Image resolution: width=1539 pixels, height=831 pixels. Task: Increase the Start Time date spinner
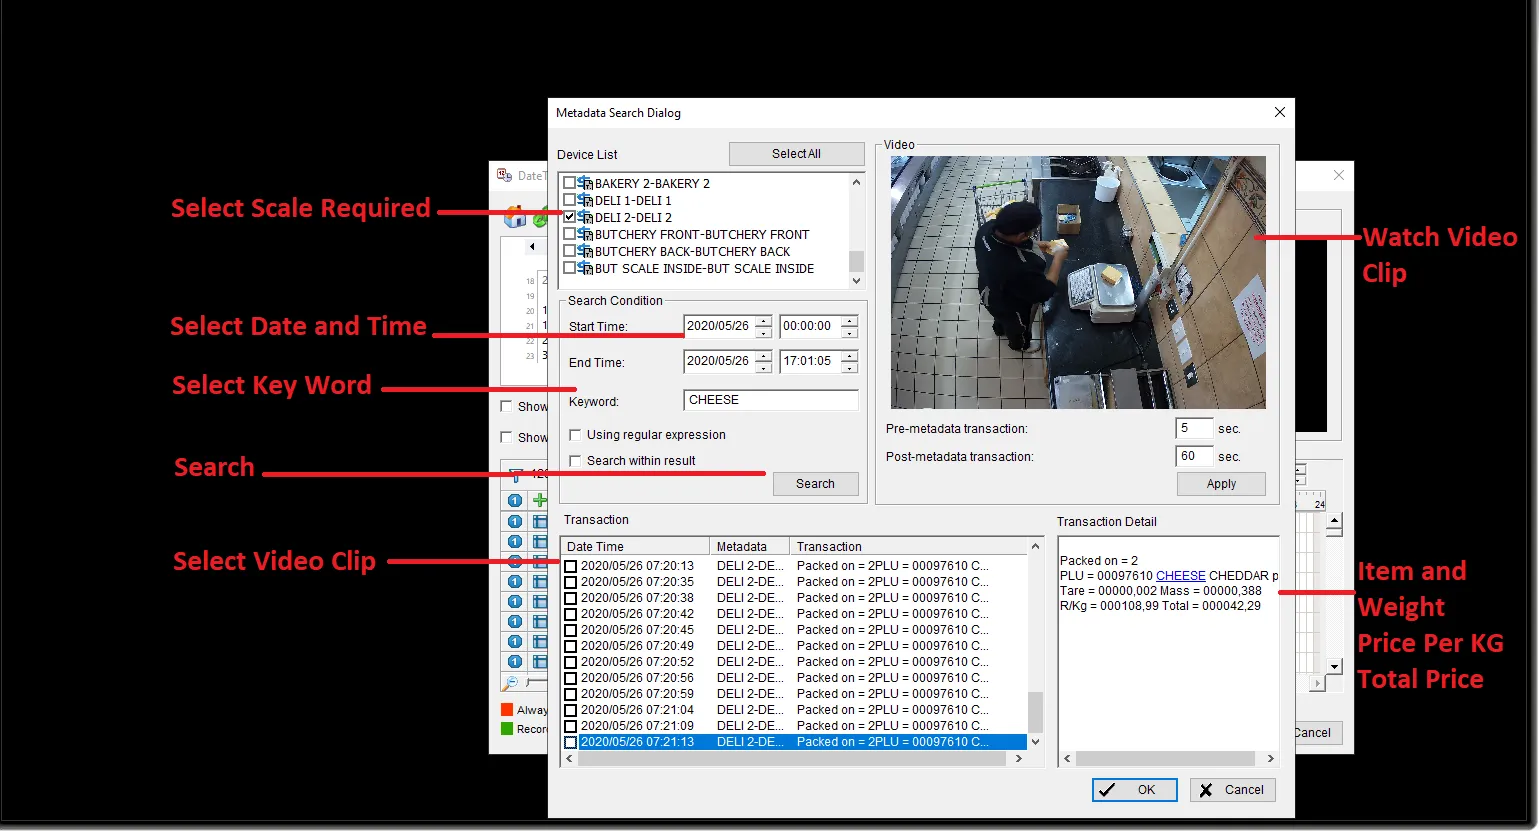[764, 321]
